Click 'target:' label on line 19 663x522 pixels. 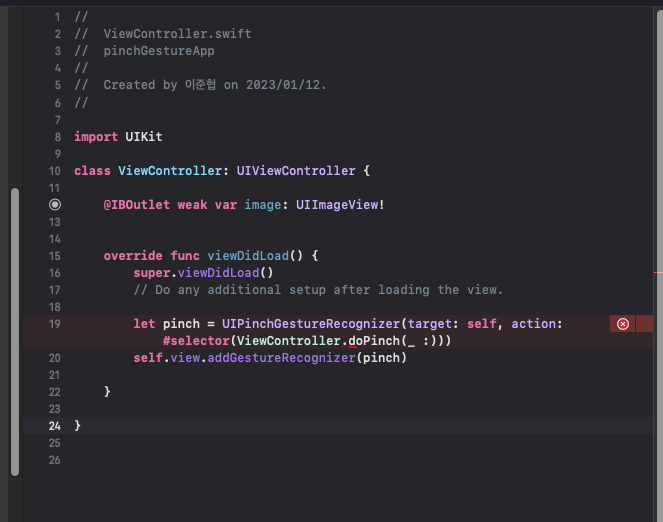tap(433, 324)
